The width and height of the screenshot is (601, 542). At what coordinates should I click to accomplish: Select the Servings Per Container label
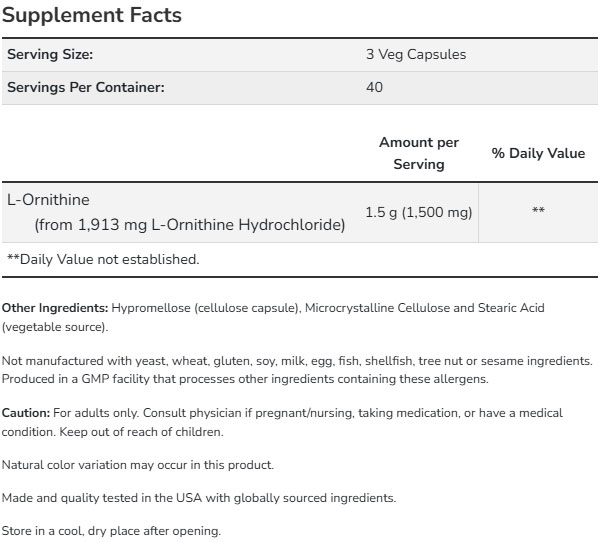point(85,87)
